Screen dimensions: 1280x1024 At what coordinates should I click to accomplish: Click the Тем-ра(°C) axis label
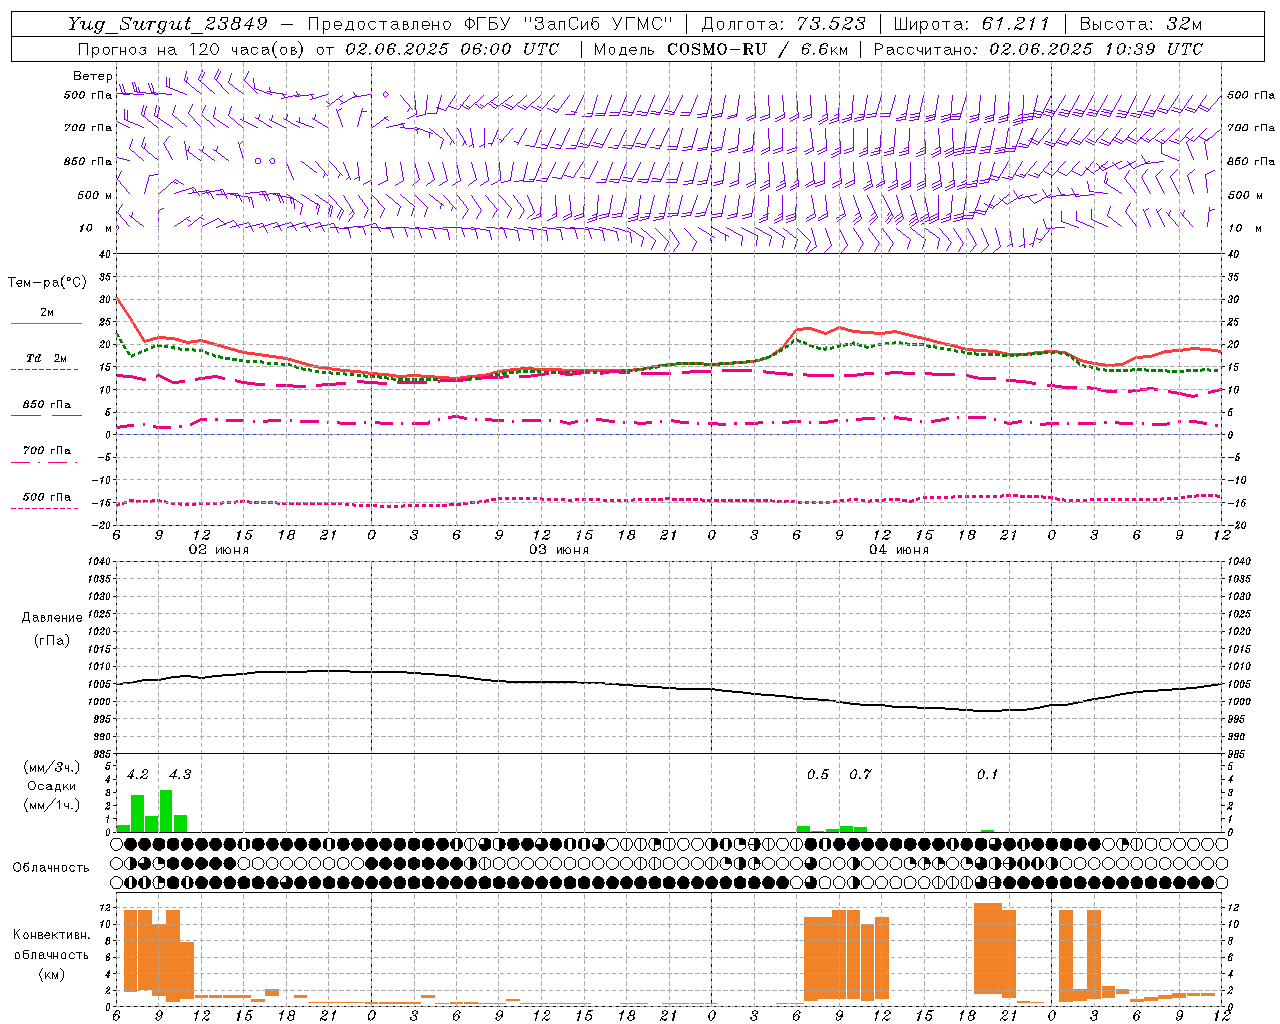[47, 283]
